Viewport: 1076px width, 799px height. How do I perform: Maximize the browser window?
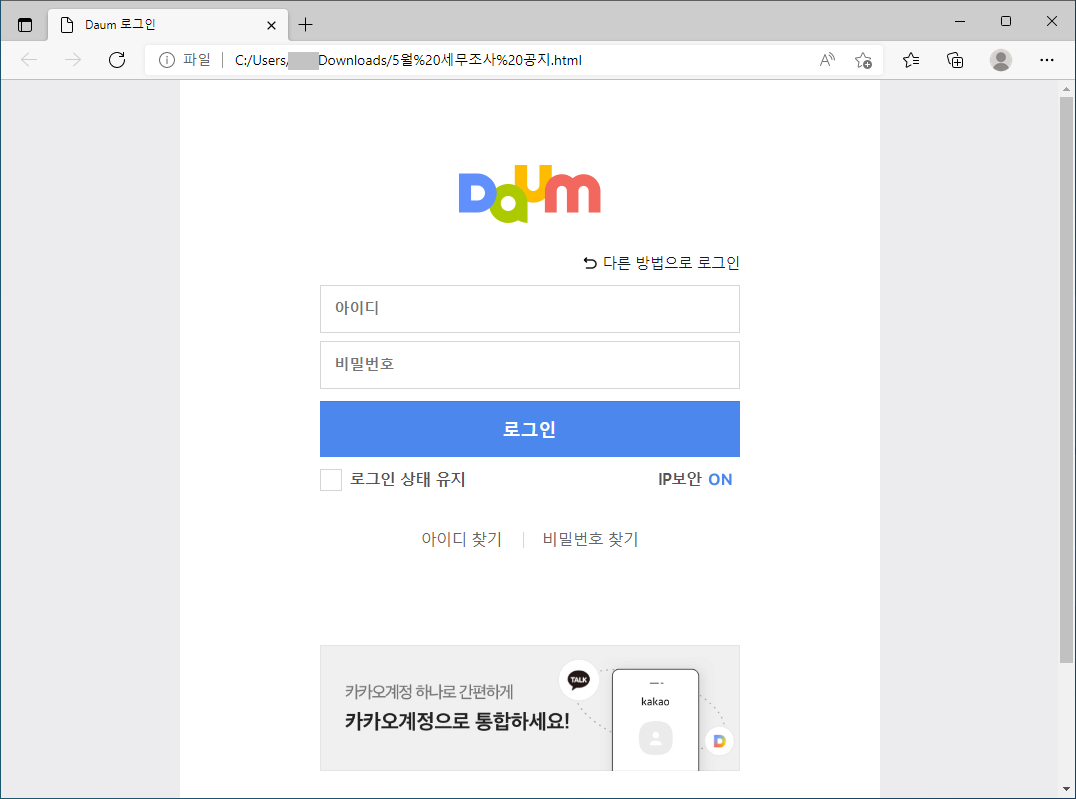(1005, 21)
